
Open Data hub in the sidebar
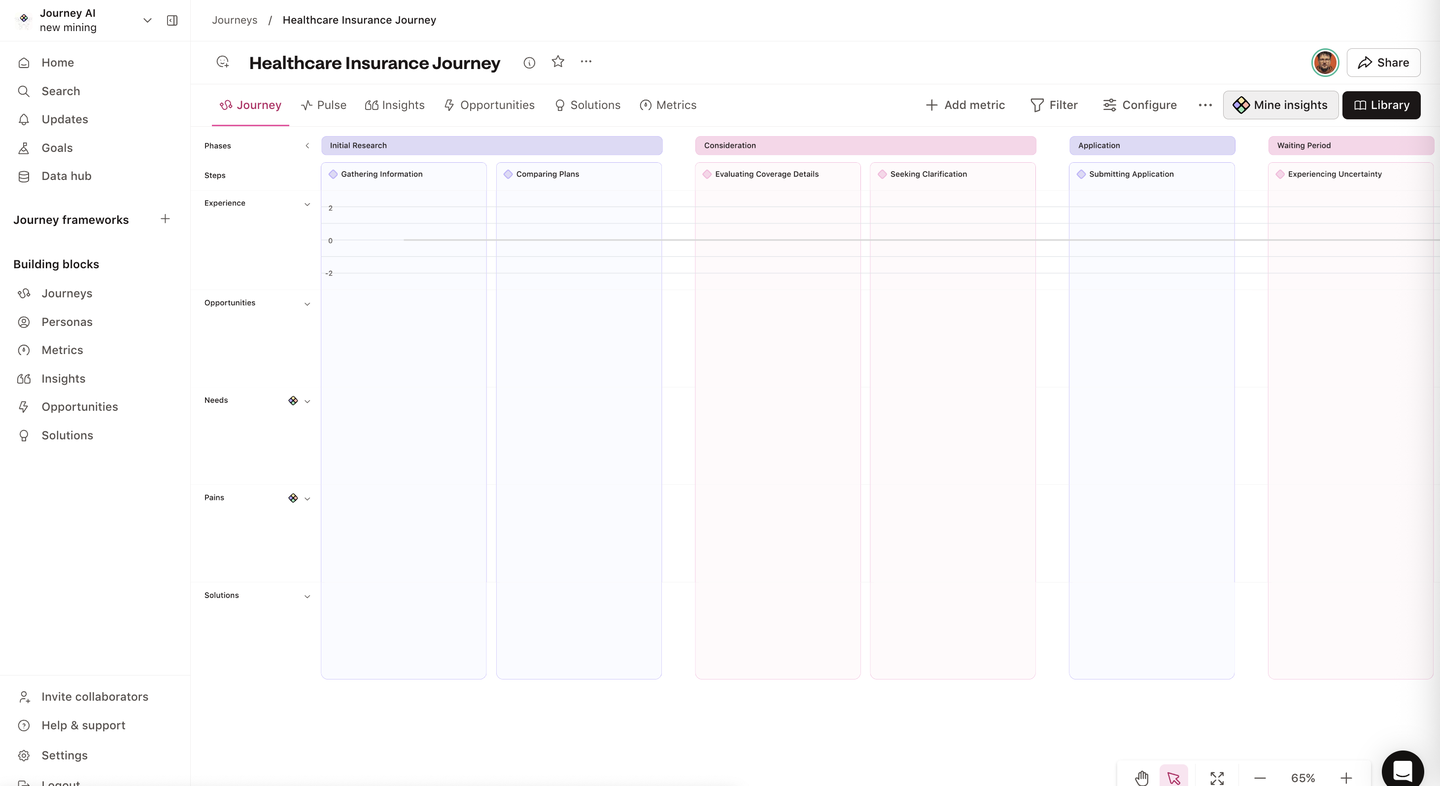[66, 176]
